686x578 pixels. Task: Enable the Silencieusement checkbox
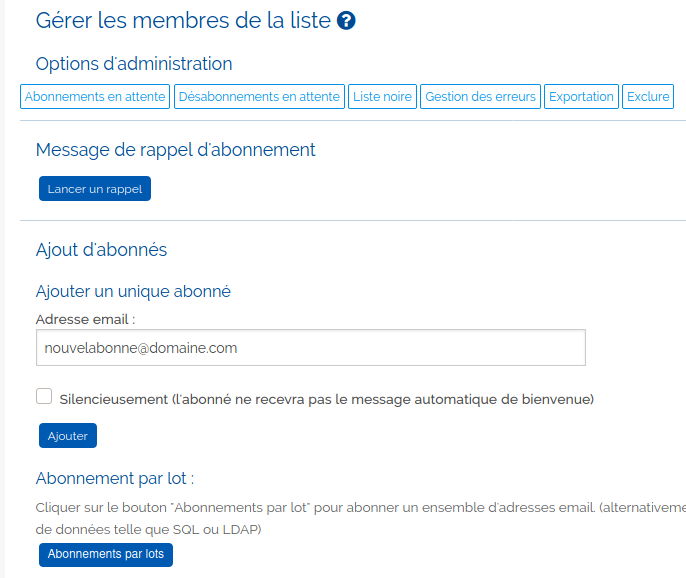point(44,397)
